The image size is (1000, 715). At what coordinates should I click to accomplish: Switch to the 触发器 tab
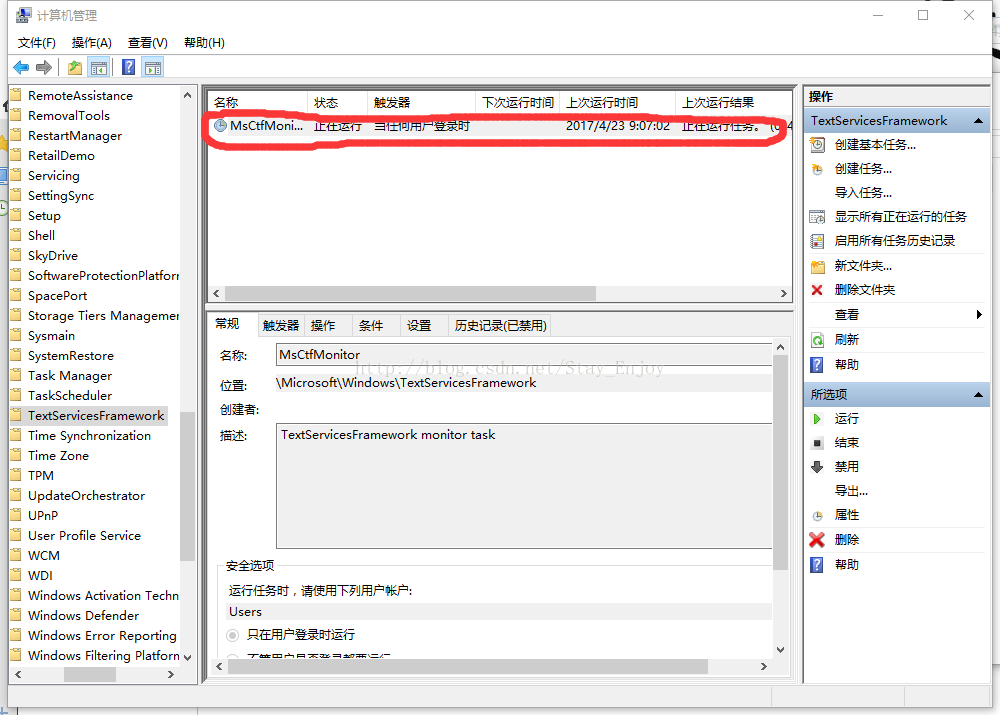pyautogui.click(x=281, y=325)
